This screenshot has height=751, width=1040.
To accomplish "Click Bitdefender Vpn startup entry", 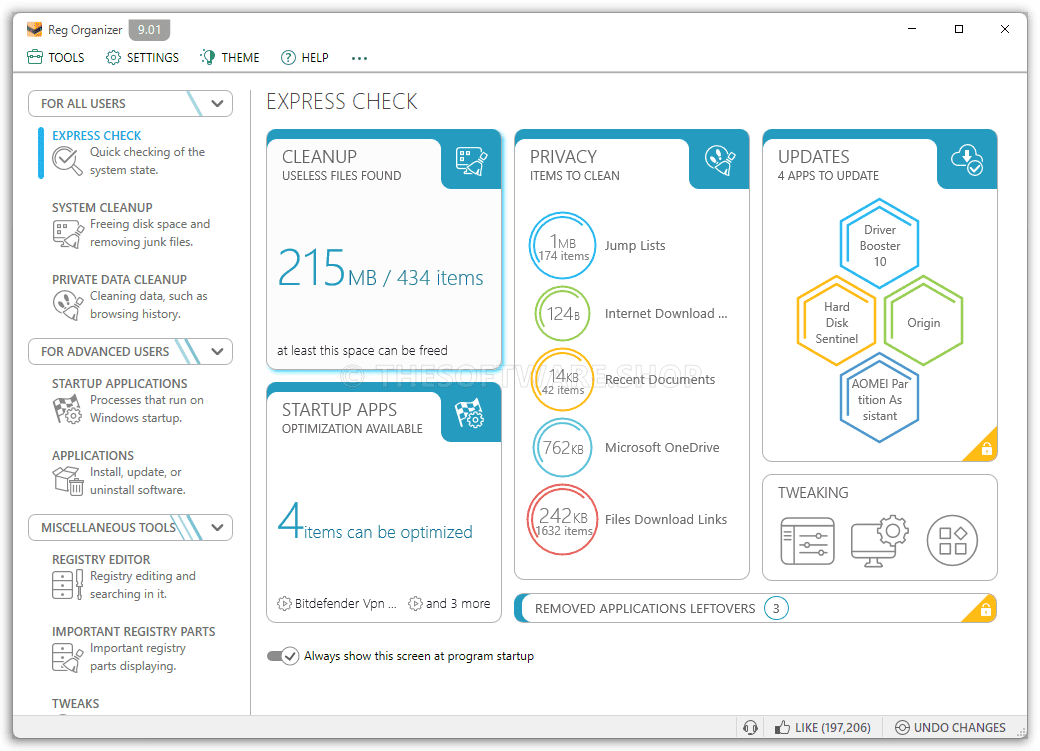I will click(x=336, y=604).
